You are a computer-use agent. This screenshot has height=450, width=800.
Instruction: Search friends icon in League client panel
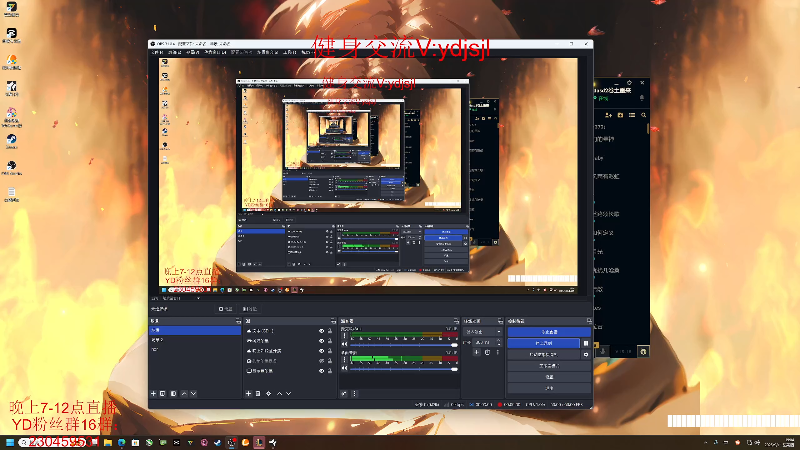pyautogui.click(x=643, y=115)
